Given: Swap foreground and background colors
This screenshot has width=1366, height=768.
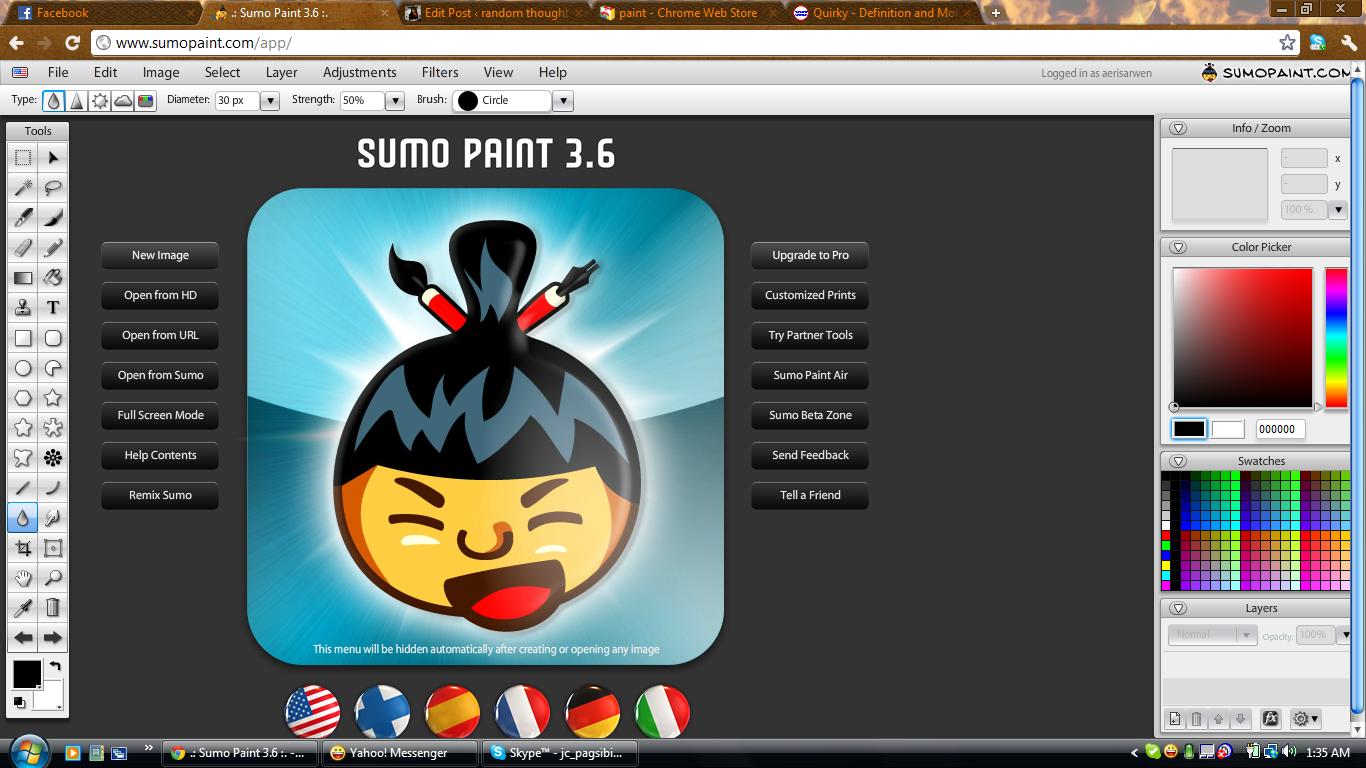Looking at the screenshot, I should click(x=55, y=666).
